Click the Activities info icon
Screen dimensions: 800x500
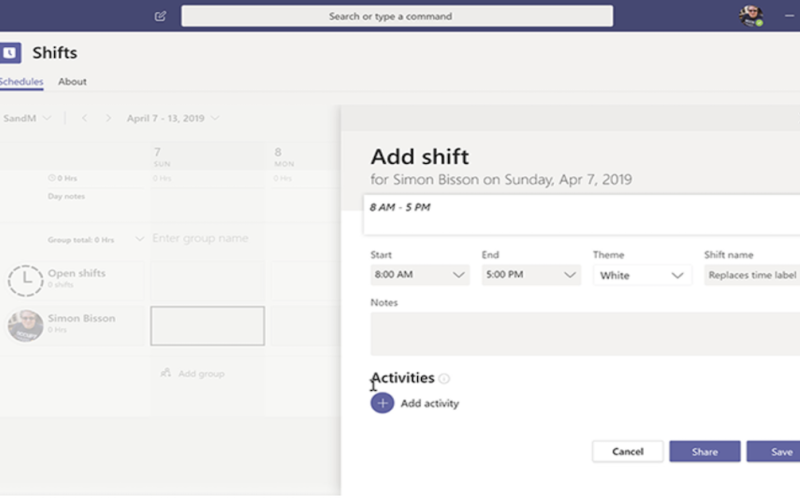coord(444,379)
